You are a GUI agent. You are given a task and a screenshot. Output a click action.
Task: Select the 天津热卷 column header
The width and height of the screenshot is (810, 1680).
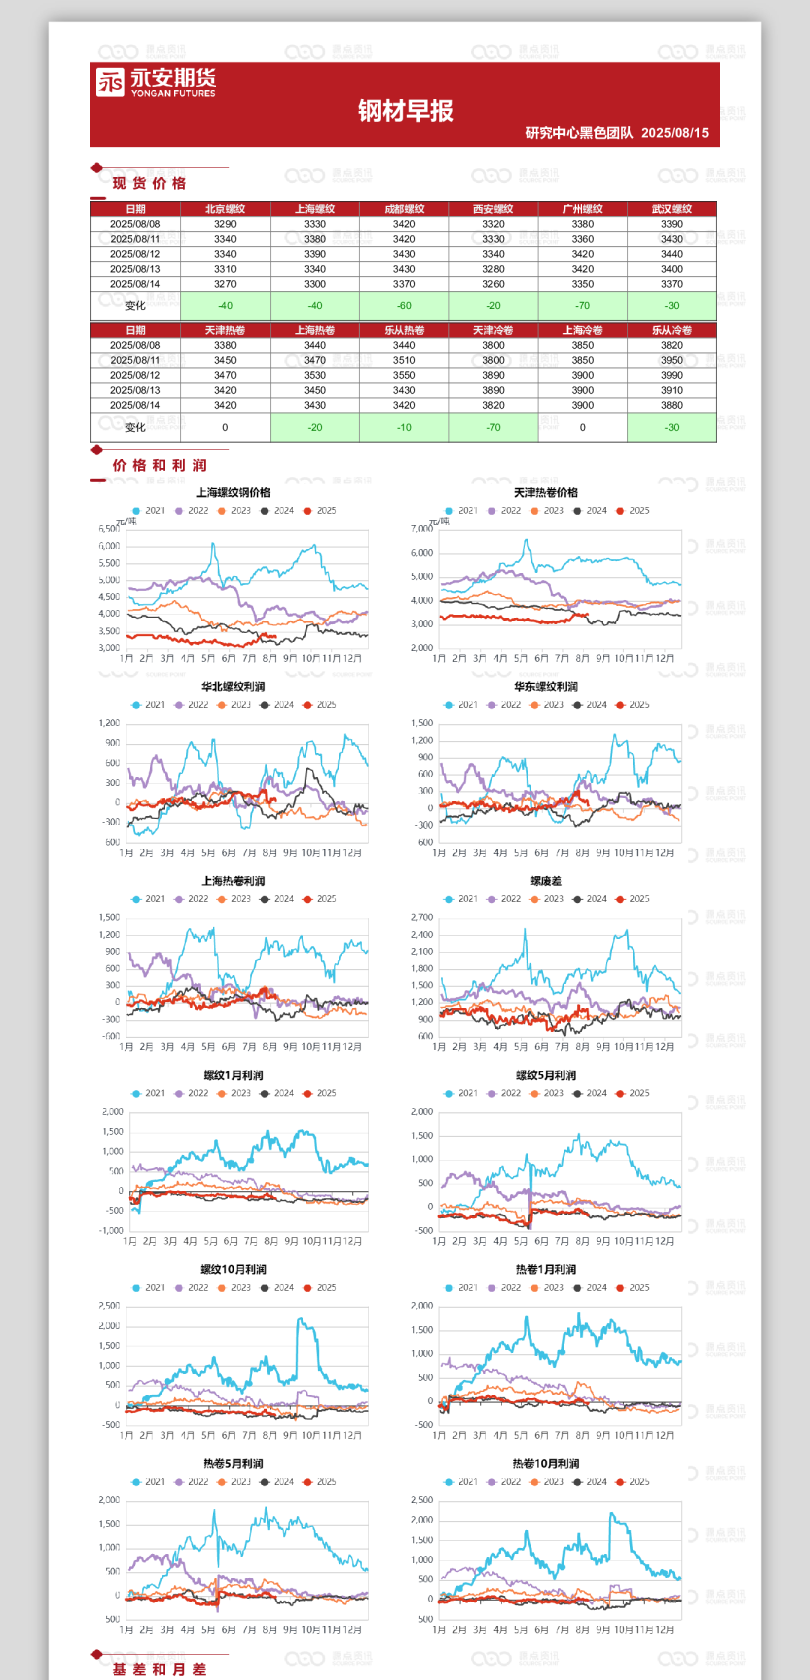[225, 330]
